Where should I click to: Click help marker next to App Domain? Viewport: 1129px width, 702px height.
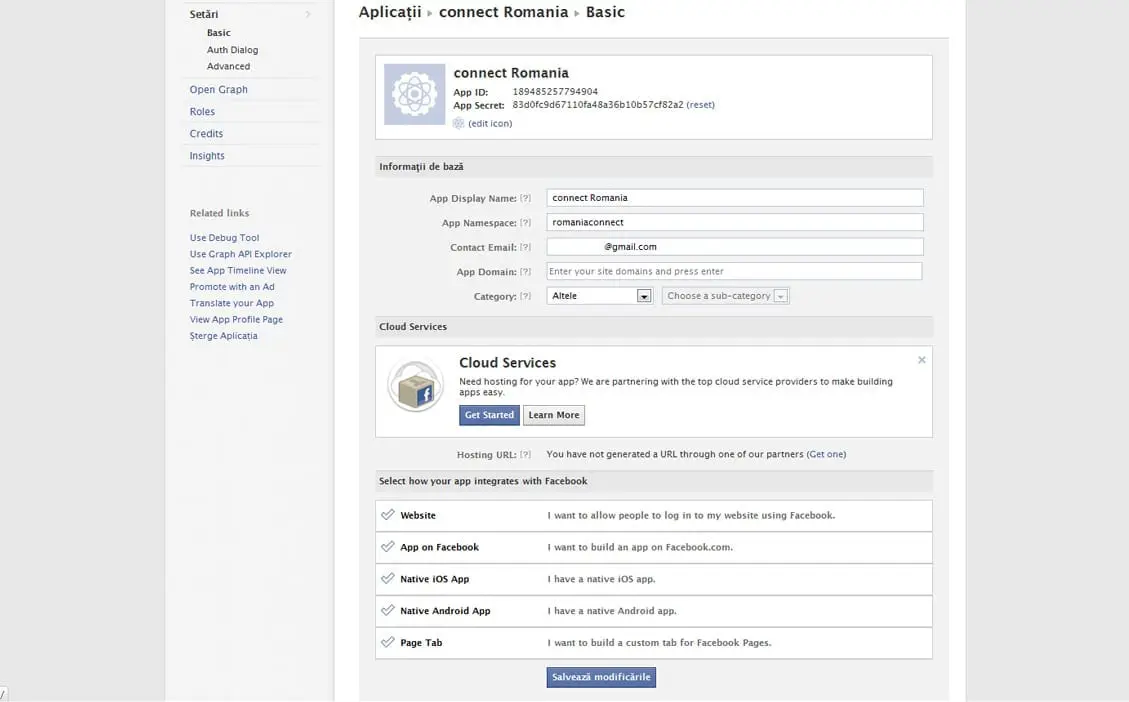(x=526, y=271)
